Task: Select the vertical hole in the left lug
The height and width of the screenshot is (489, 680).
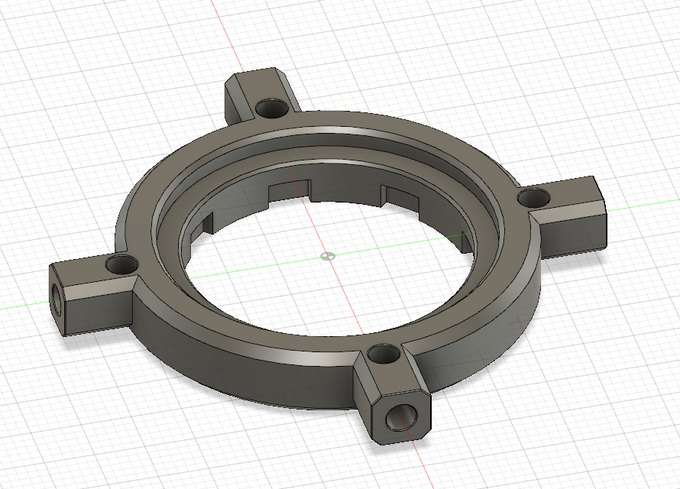Action: click(122, 265)
